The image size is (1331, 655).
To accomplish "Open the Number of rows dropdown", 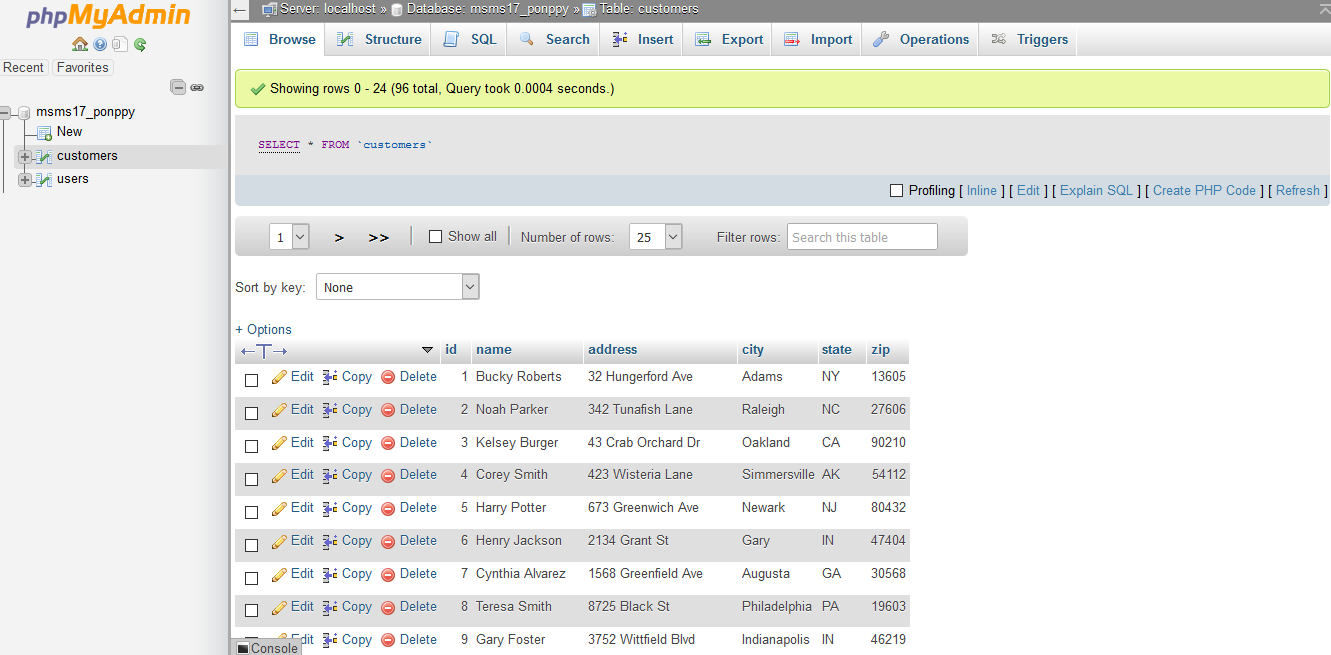I will pyautogui.click(x=656, y=237).
